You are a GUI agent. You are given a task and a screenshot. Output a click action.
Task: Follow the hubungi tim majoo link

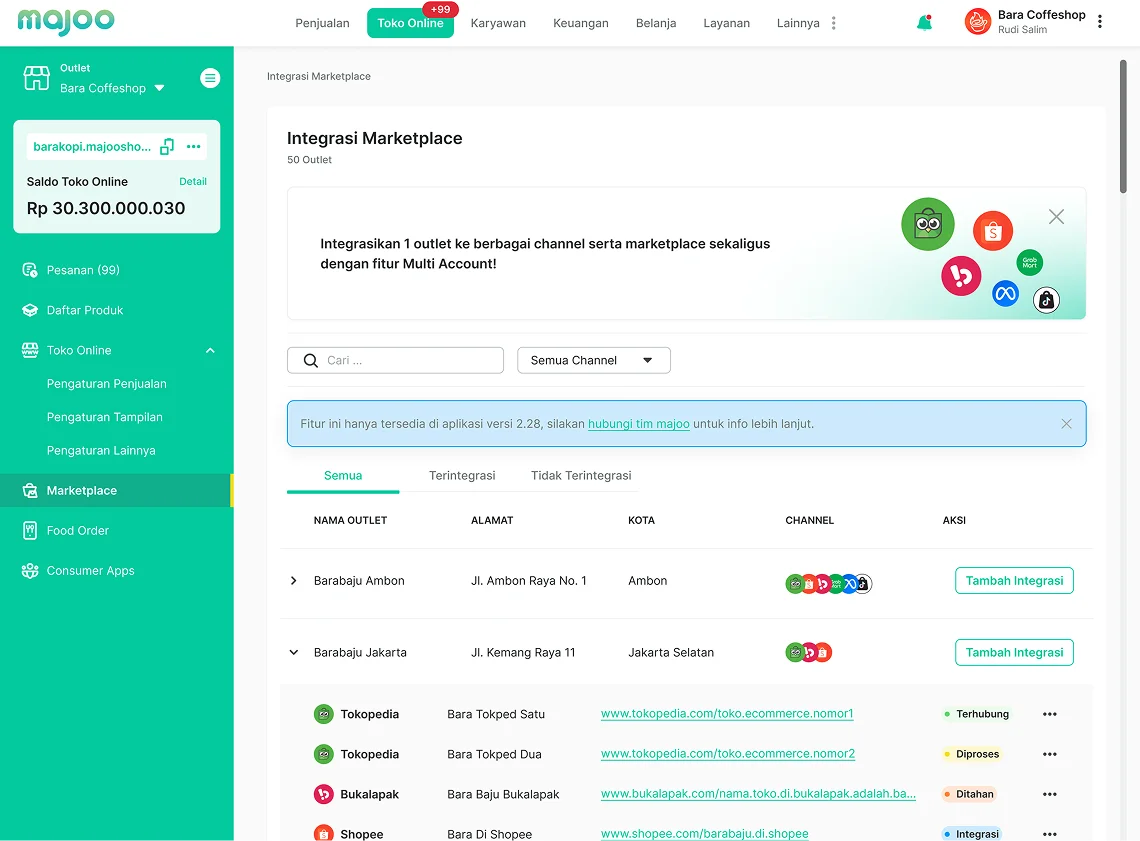pyautogui.click(x=638, y=424)
